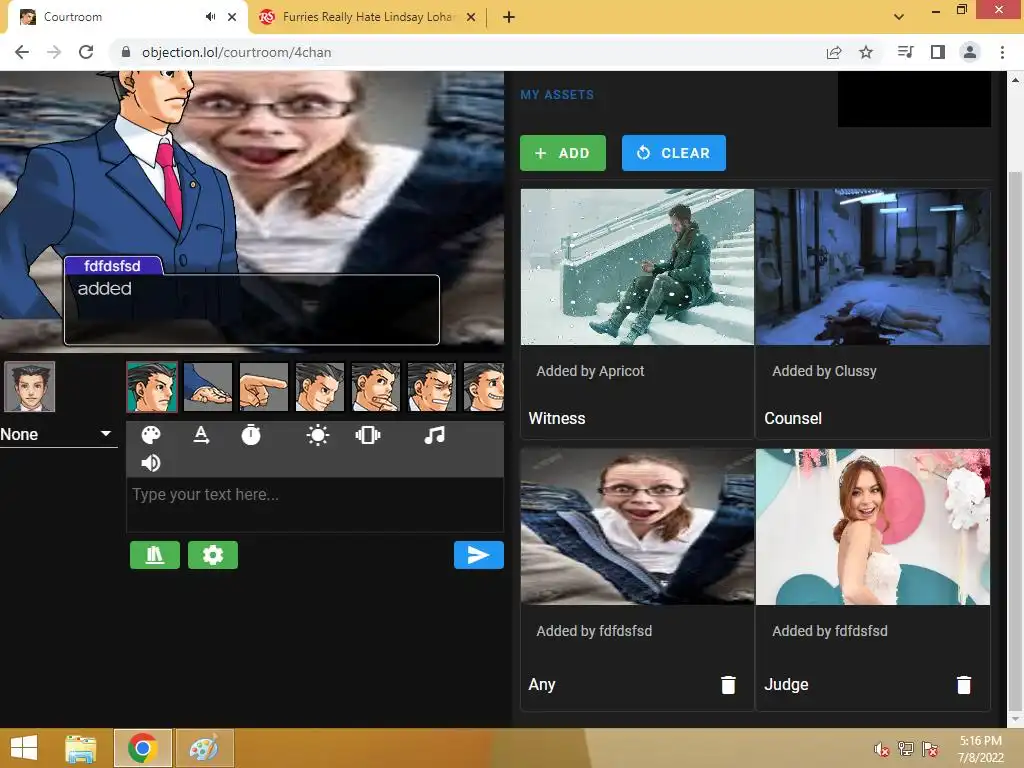Open File Explorer from the taskbar

(80, 748)
